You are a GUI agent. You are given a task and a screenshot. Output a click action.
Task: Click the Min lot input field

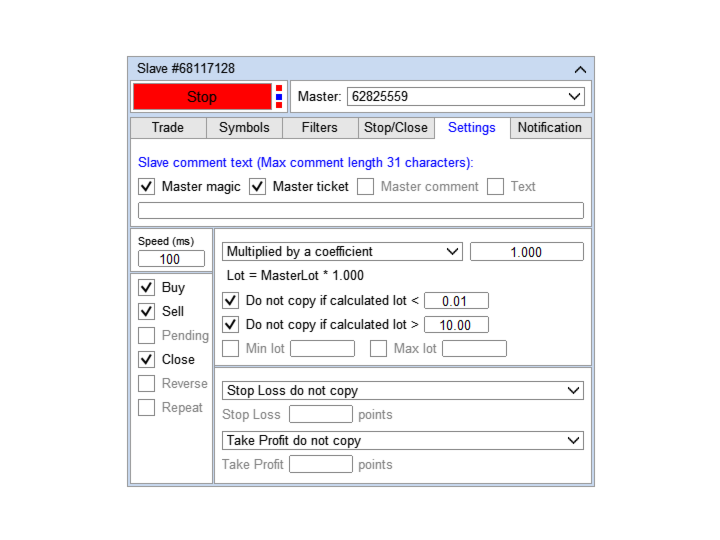322,349
